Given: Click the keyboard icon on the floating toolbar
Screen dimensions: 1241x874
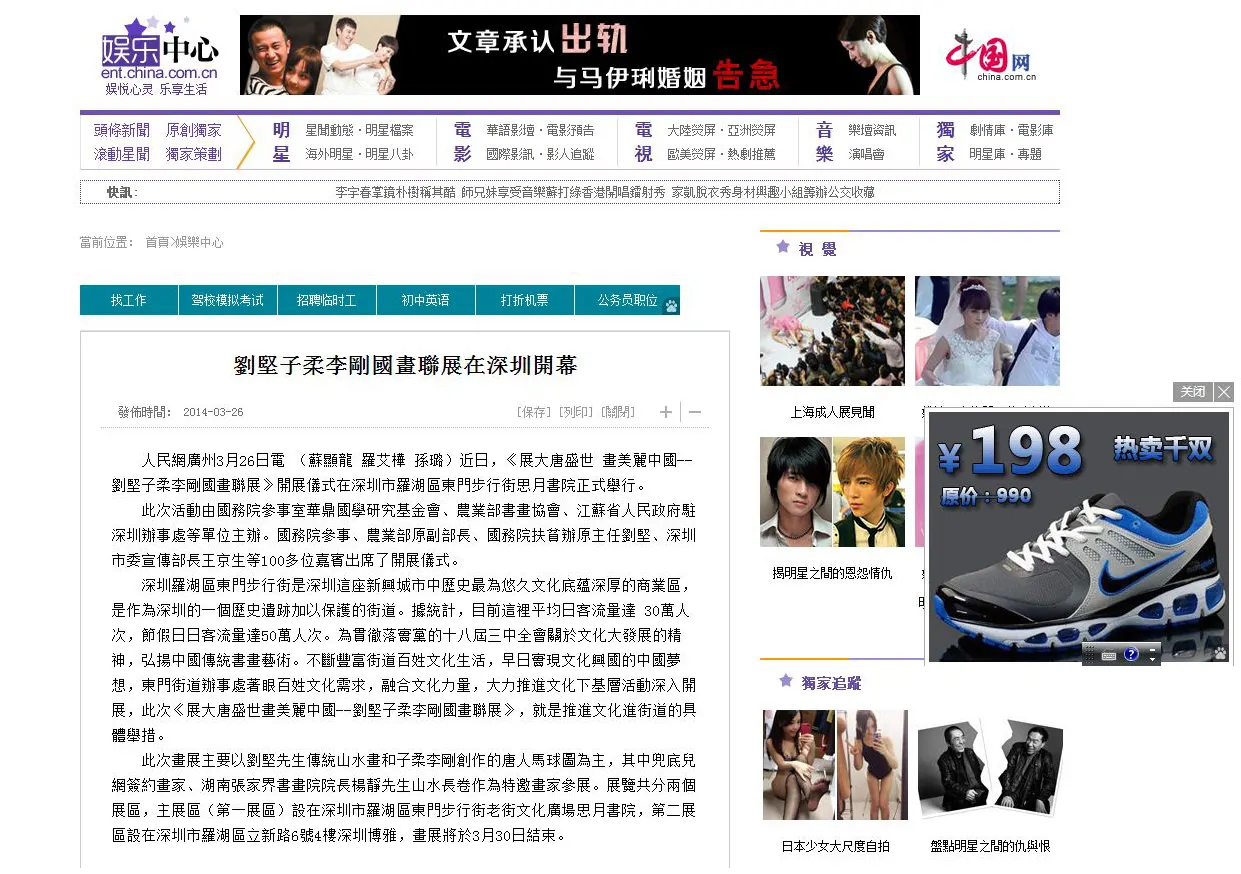Looking at the screenshot, I should (x=1109, y=655).
